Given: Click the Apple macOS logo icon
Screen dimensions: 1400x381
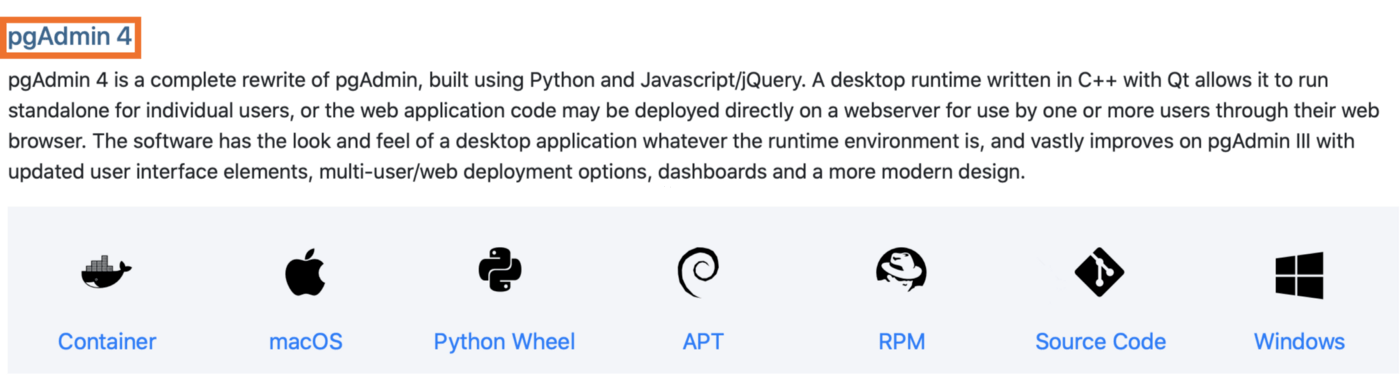Looking at the screenshot, I should (x=305, y=273).
